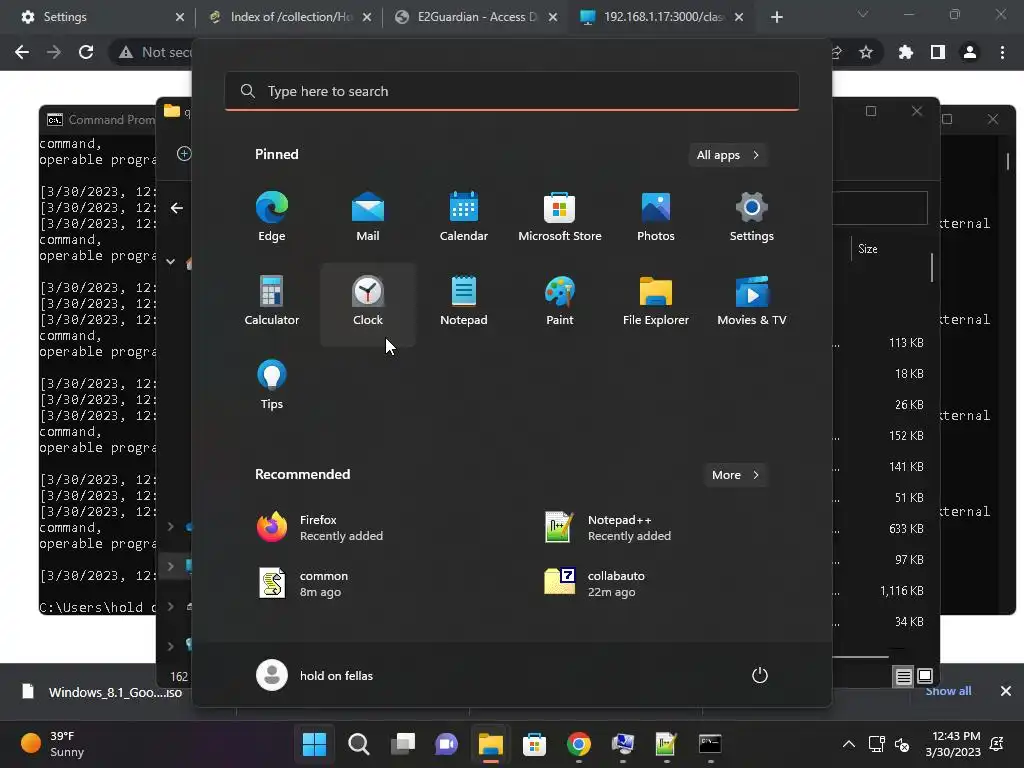Switch to Command Prompt on taskbar
The height and width of the screenshot is (768, 1024).
[710, 744]
